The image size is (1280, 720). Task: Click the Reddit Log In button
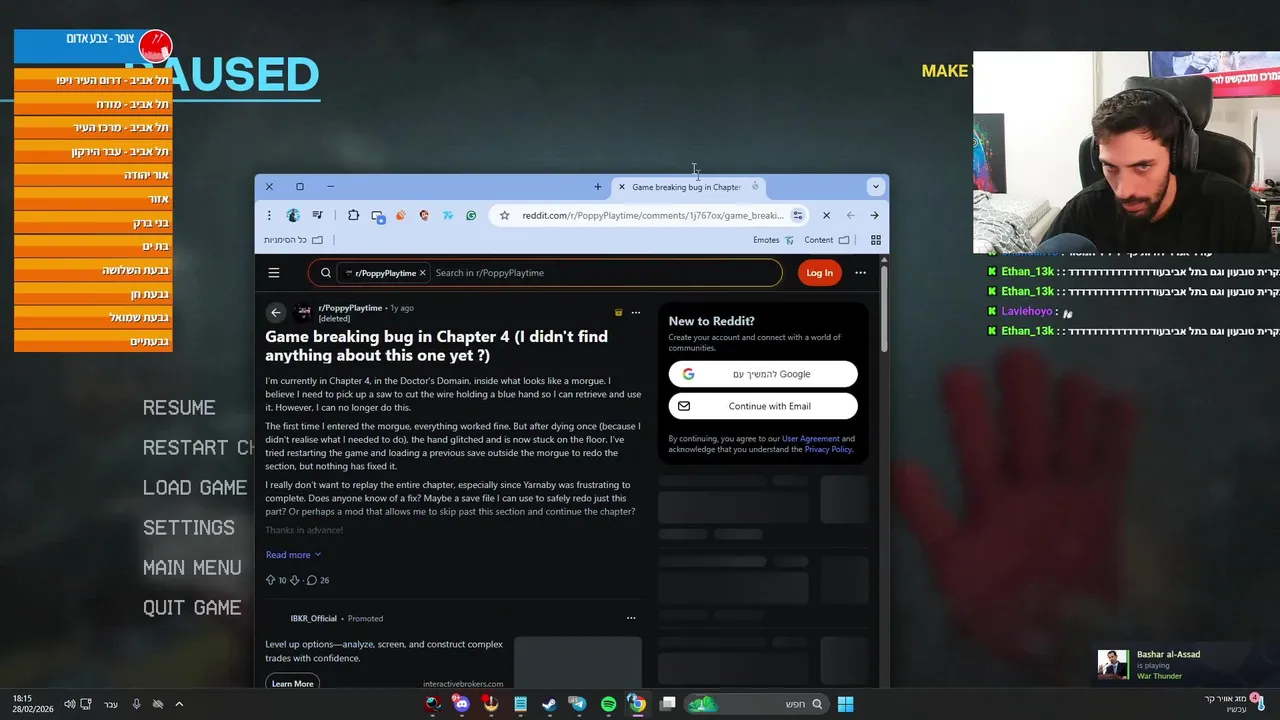819,273
